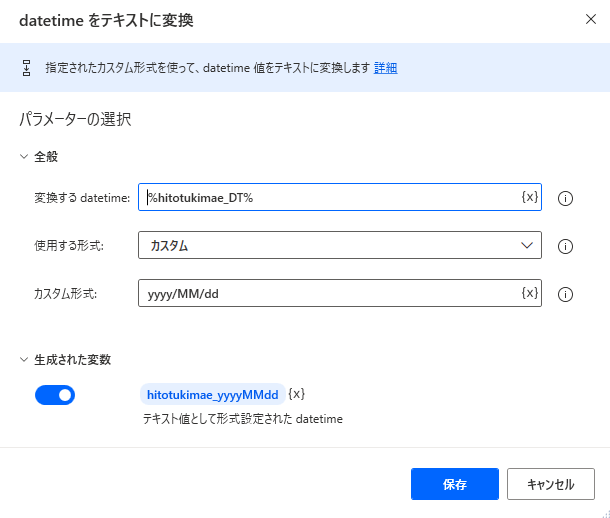Click info icon beside 使用する形式 dropdown
Image resolution: width=610 pixels, height=518 pixels.
565,246
